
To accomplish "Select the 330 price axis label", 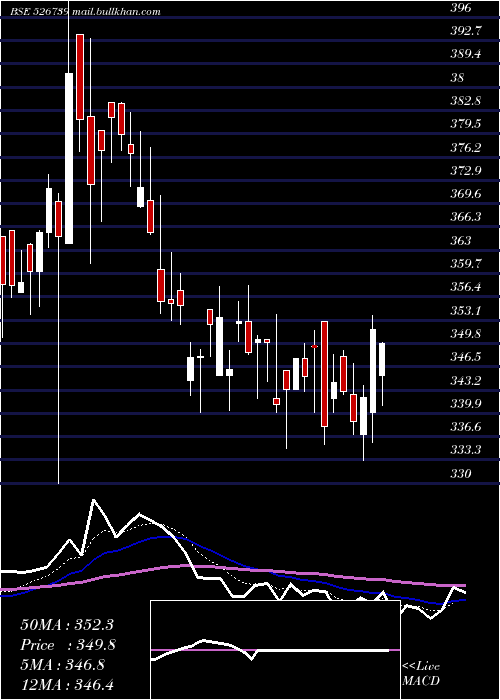I will click(x=460, y=473).
